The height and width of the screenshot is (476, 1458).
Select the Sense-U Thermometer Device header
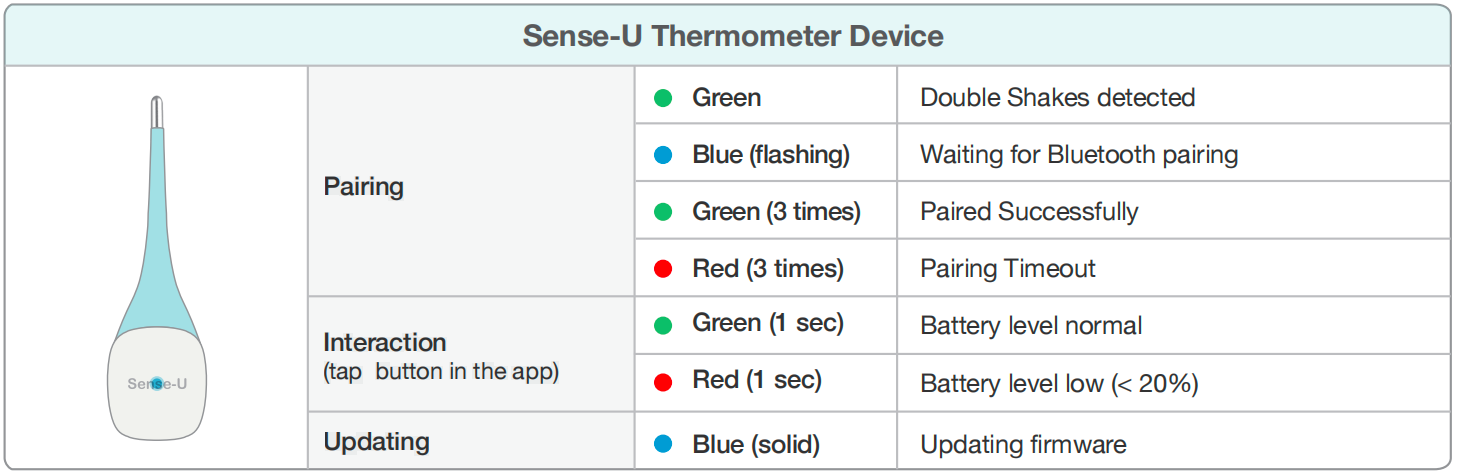(733, 37)
